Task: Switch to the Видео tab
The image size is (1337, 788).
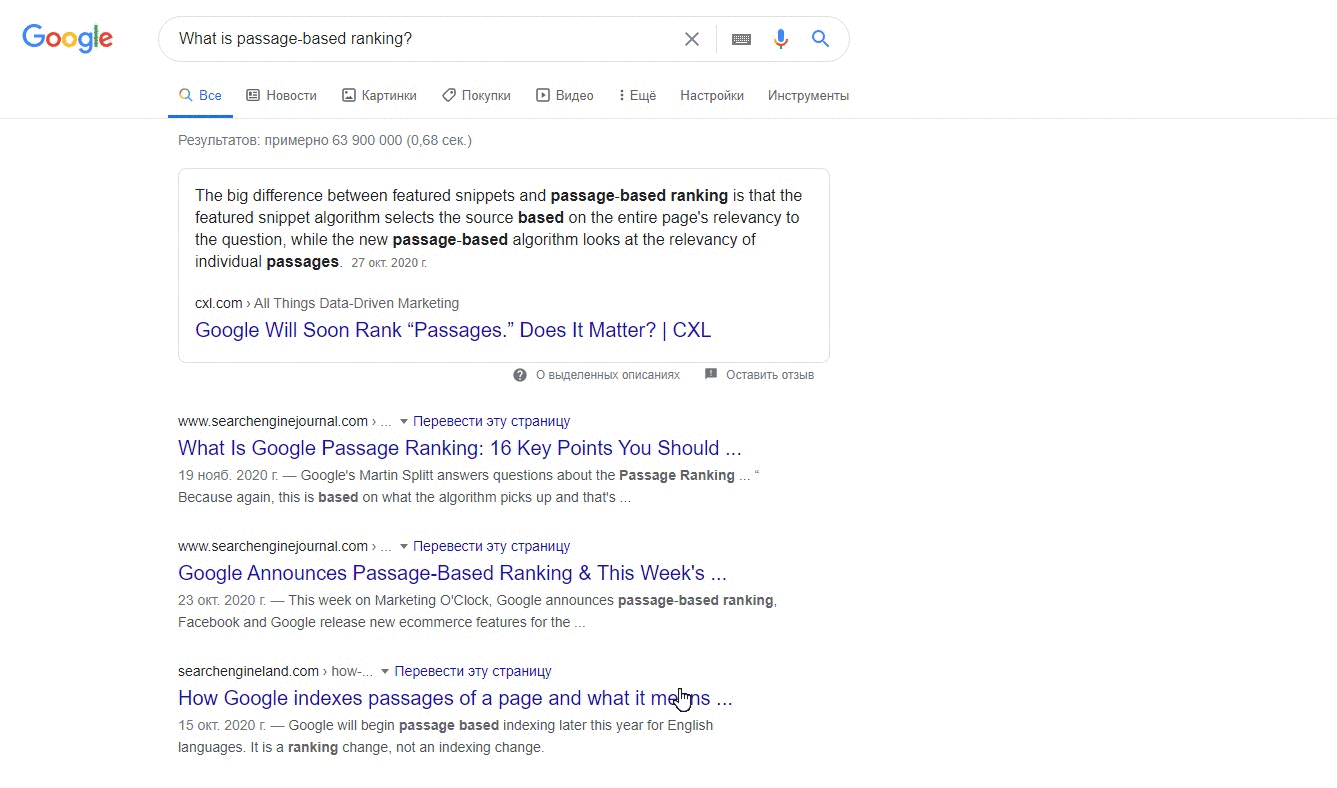Action: pyautogui.click(x=565, y=96)
